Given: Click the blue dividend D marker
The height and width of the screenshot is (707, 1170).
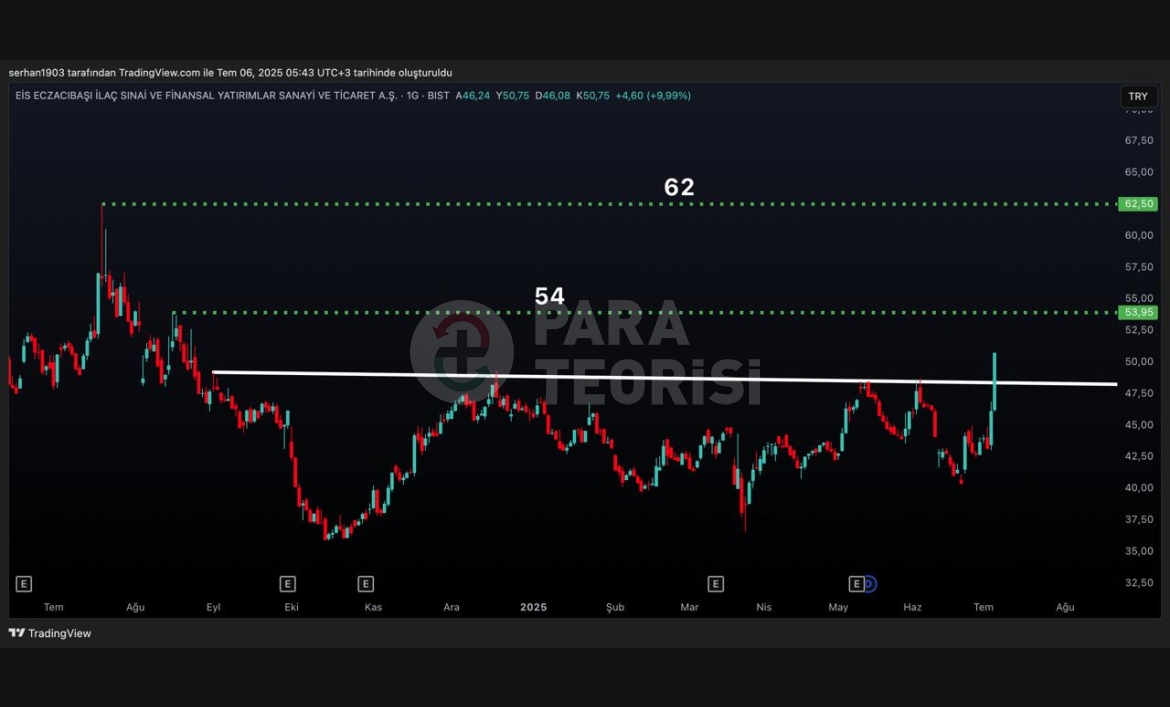Looking at the screenshot, I should click(x=869, y=584).
